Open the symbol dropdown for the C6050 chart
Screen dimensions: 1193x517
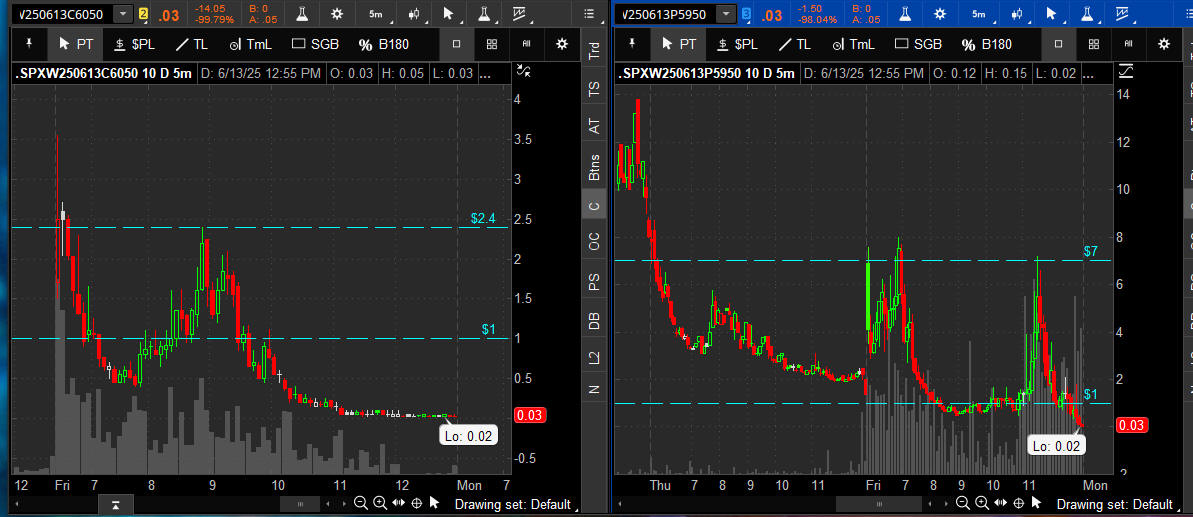coord(122,14)
